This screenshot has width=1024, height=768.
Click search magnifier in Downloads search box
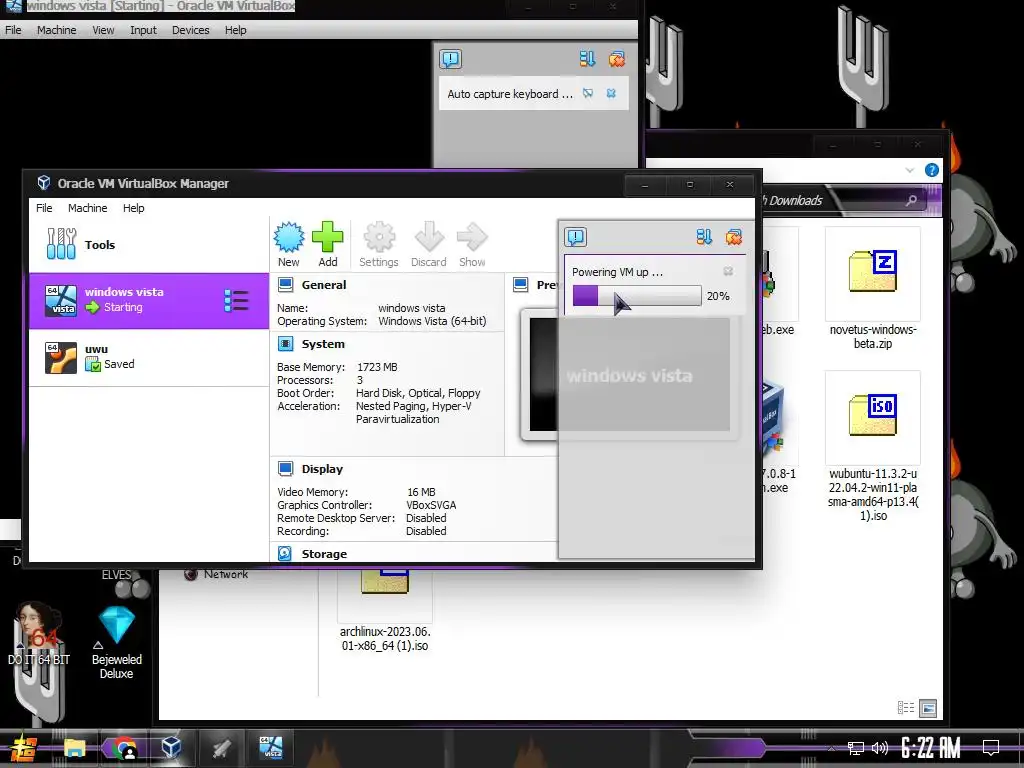tap(912, 200)
